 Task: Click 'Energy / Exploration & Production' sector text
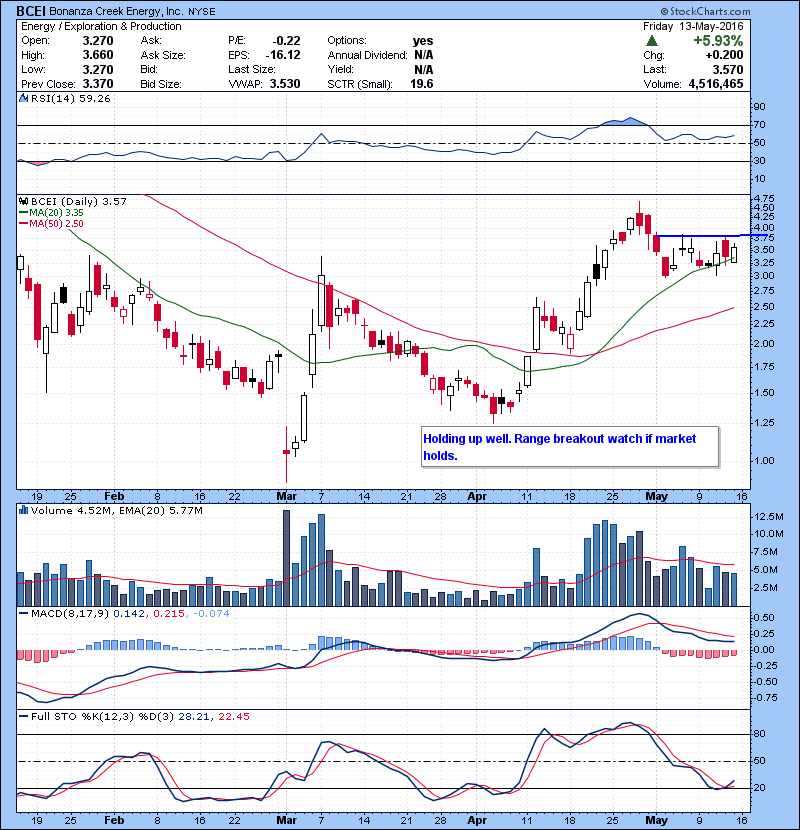tap(101, 26)
